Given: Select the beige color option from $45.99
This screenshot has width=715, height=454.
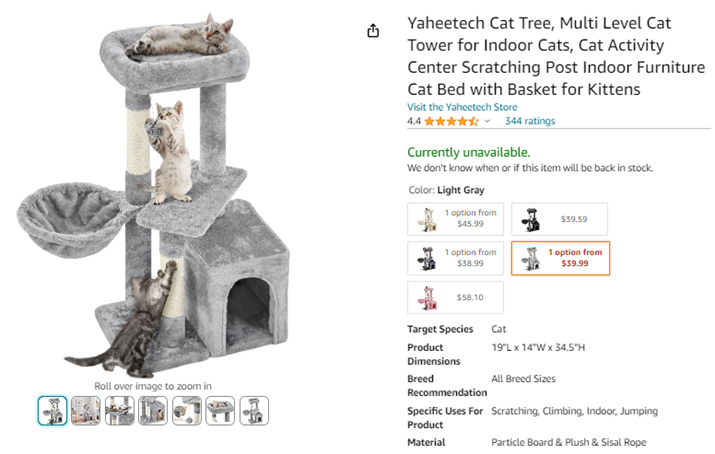Looking at the screenshot, I should point(455,218).
